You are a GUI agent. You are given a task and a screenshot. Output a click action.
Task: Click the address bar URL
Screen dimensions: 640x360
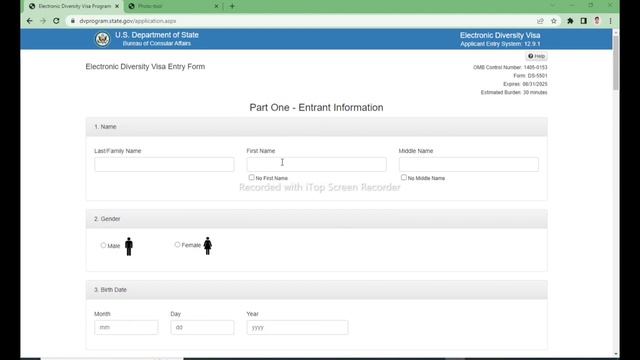127,21
